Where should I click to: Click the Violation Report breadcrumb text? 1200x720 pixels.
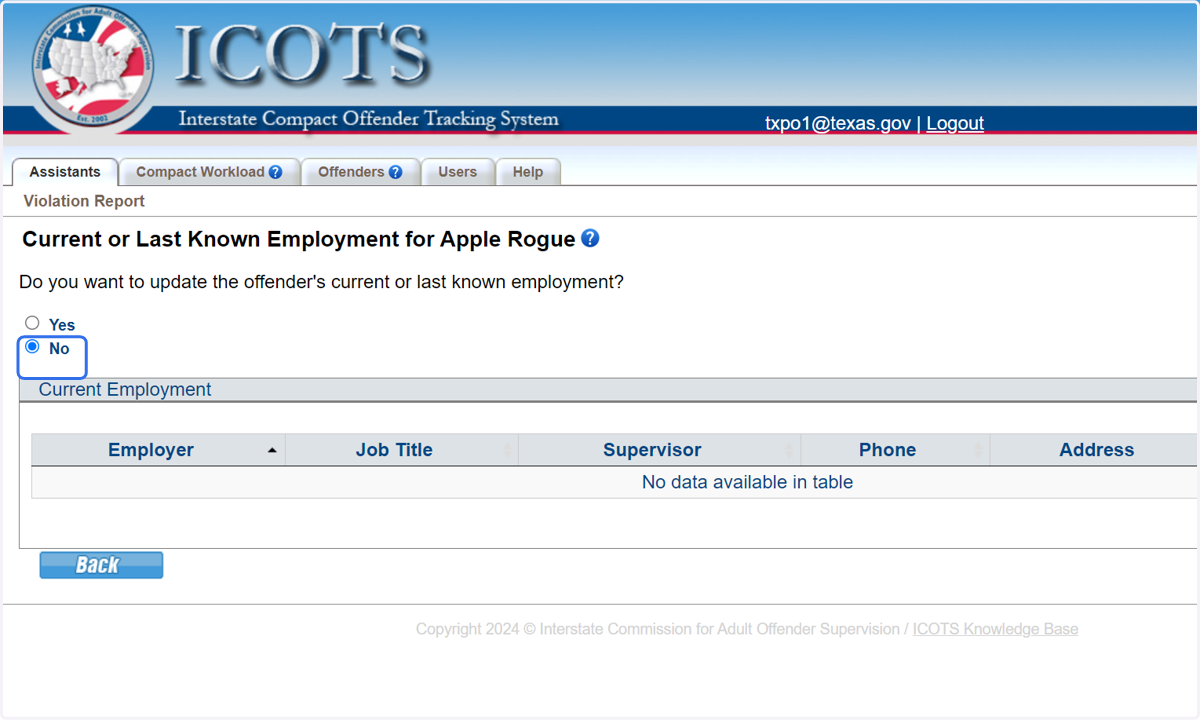(84, 201)
